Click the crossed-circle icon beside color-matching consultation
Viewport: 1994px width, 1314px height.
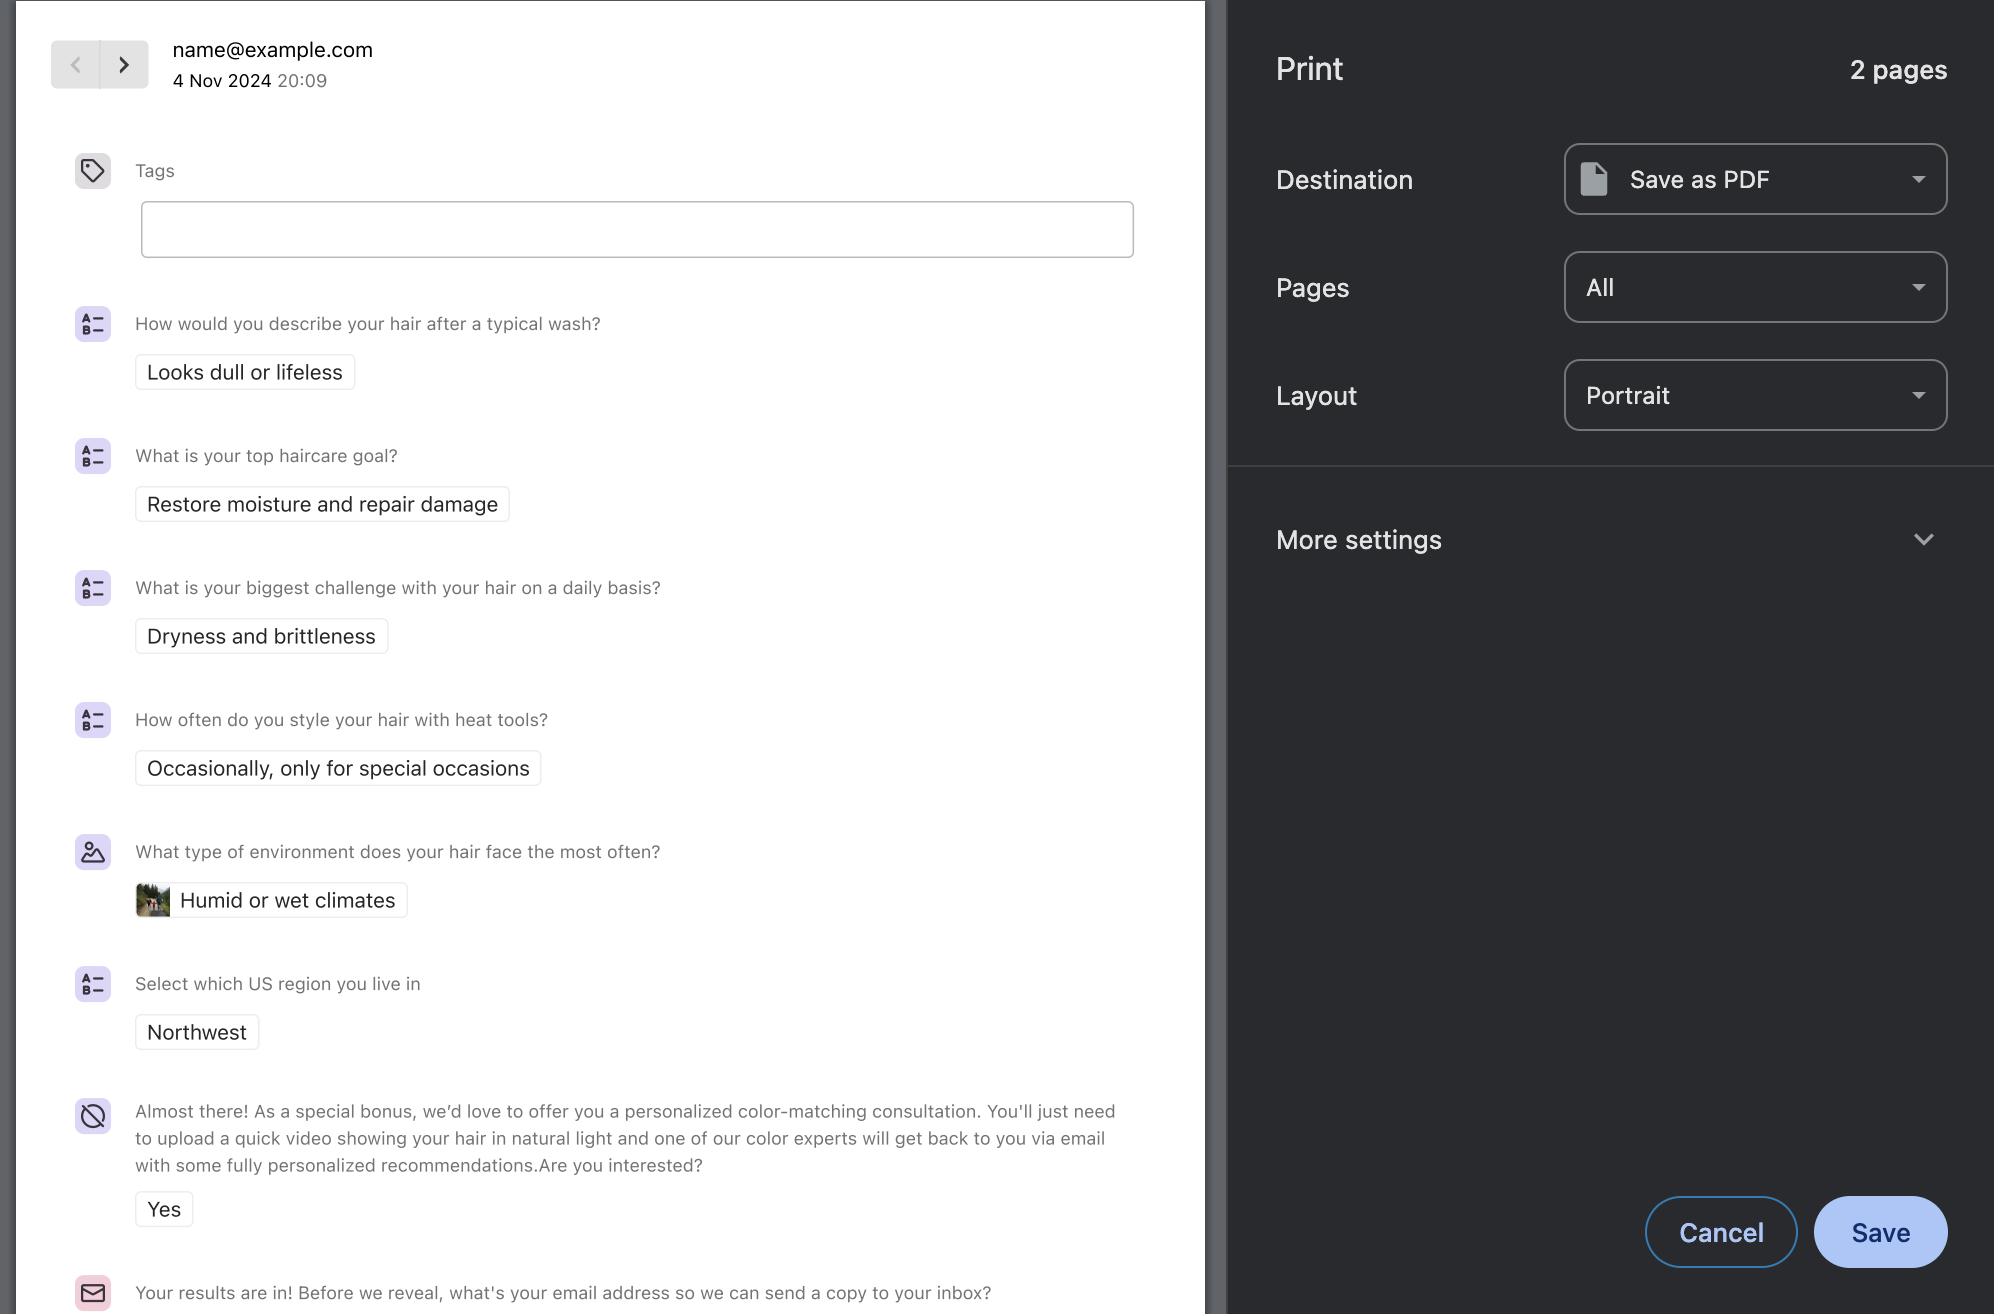click(93, 1116)
